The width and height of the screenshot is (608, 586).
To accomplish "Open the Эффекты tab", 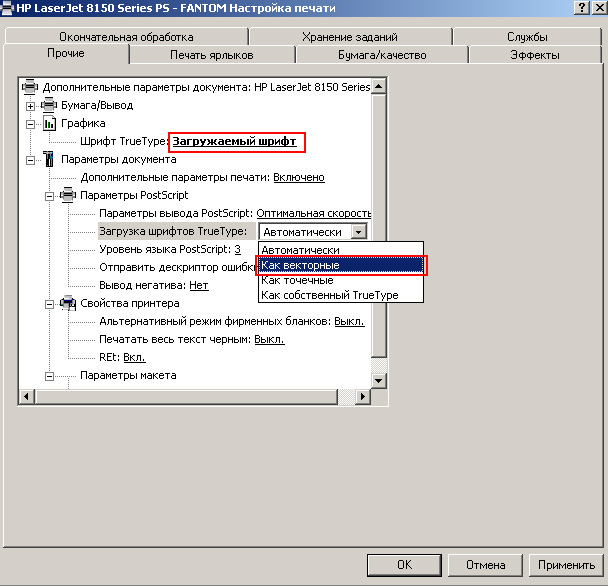I will click(535, 55).
